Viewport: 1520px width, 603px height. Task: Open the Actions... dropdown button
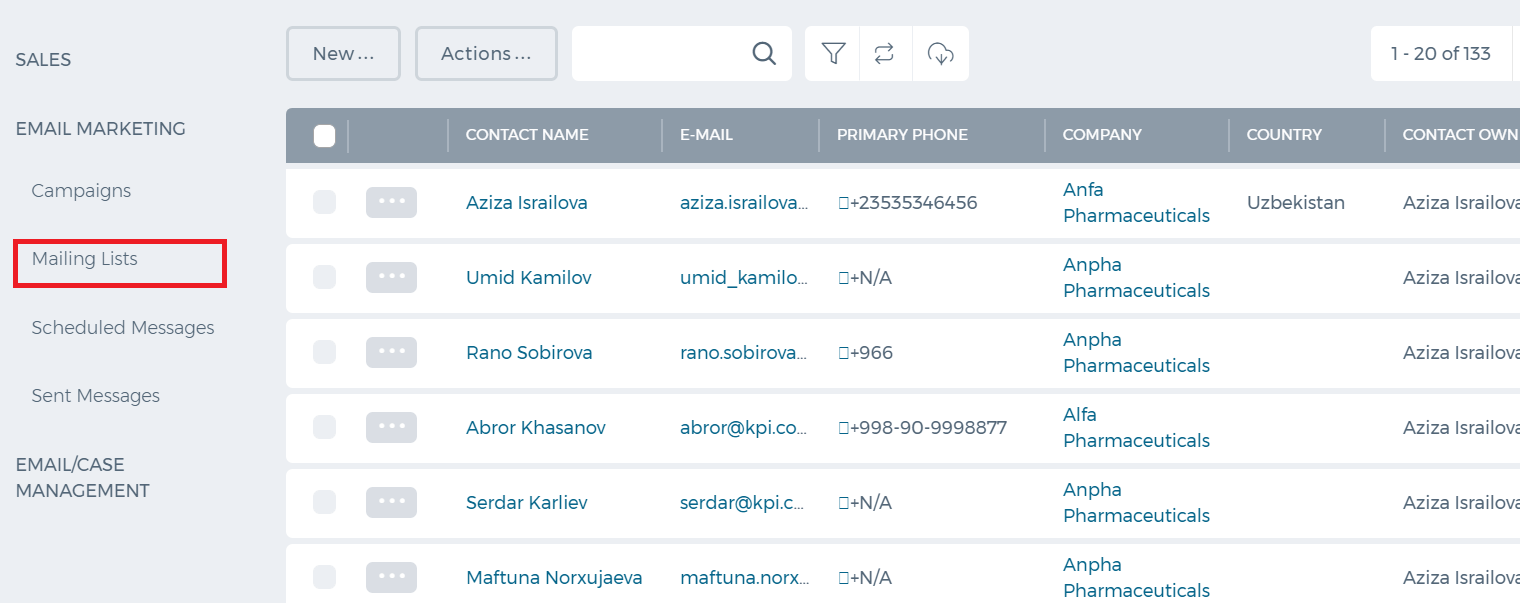coord(486,54)
